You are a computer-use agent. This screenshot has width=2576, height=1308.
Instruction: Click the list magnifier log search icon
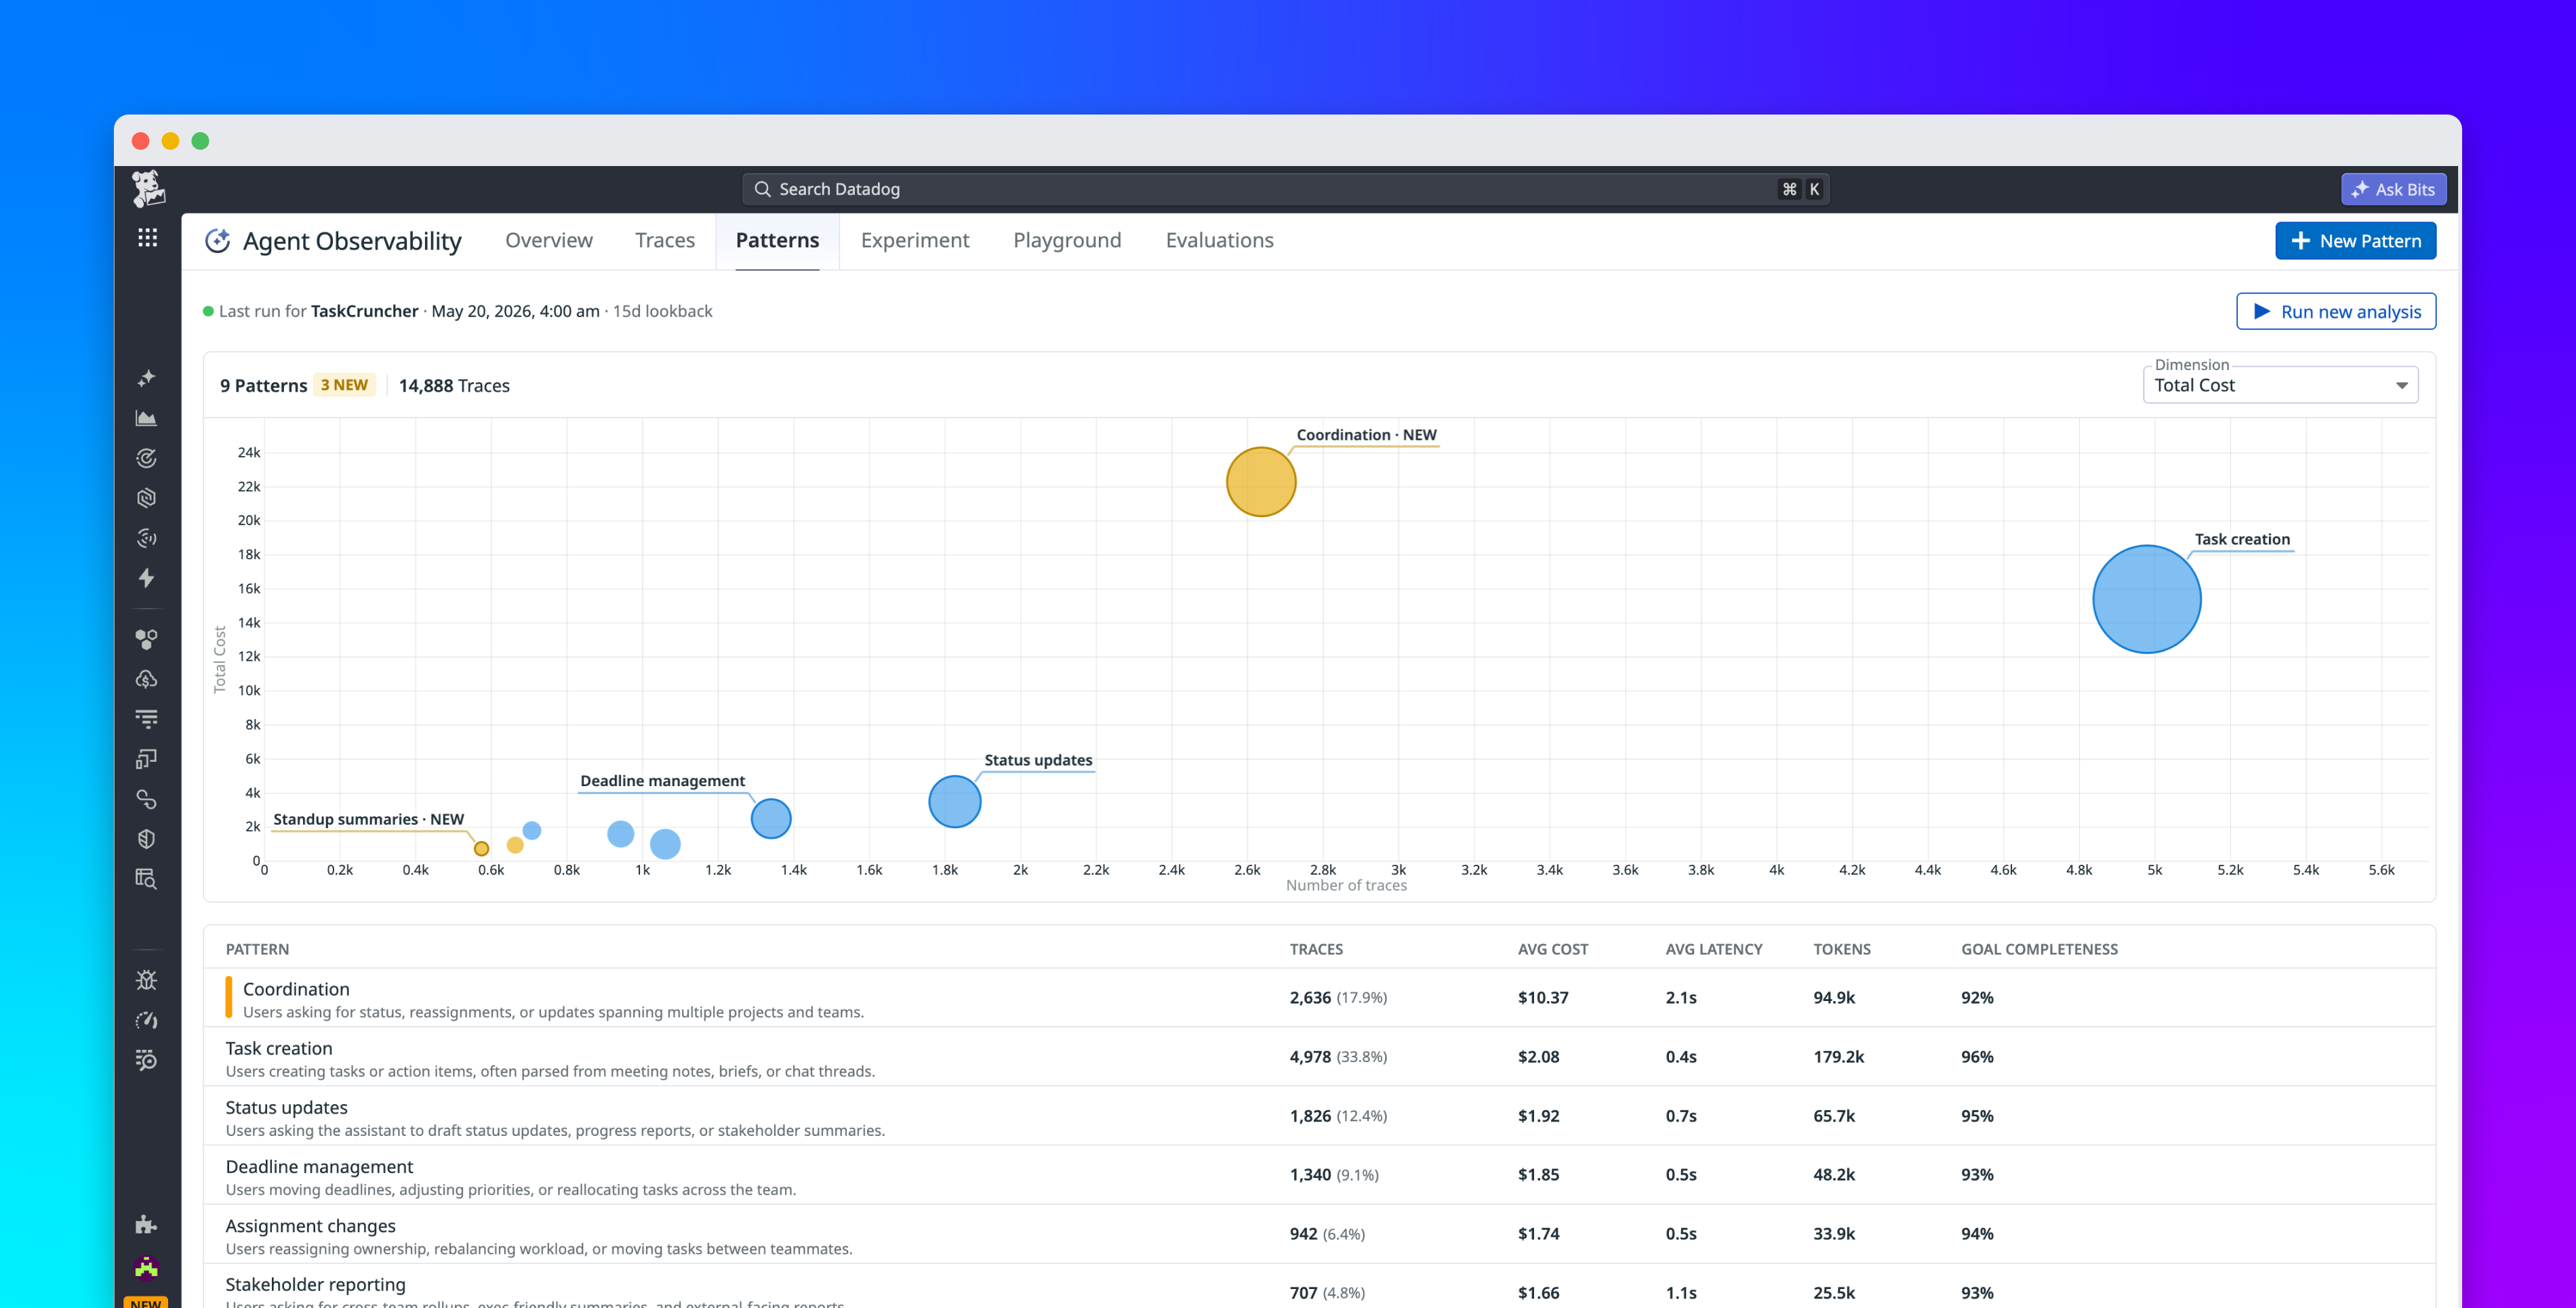pyautogui.click(x=147, y=1060)
